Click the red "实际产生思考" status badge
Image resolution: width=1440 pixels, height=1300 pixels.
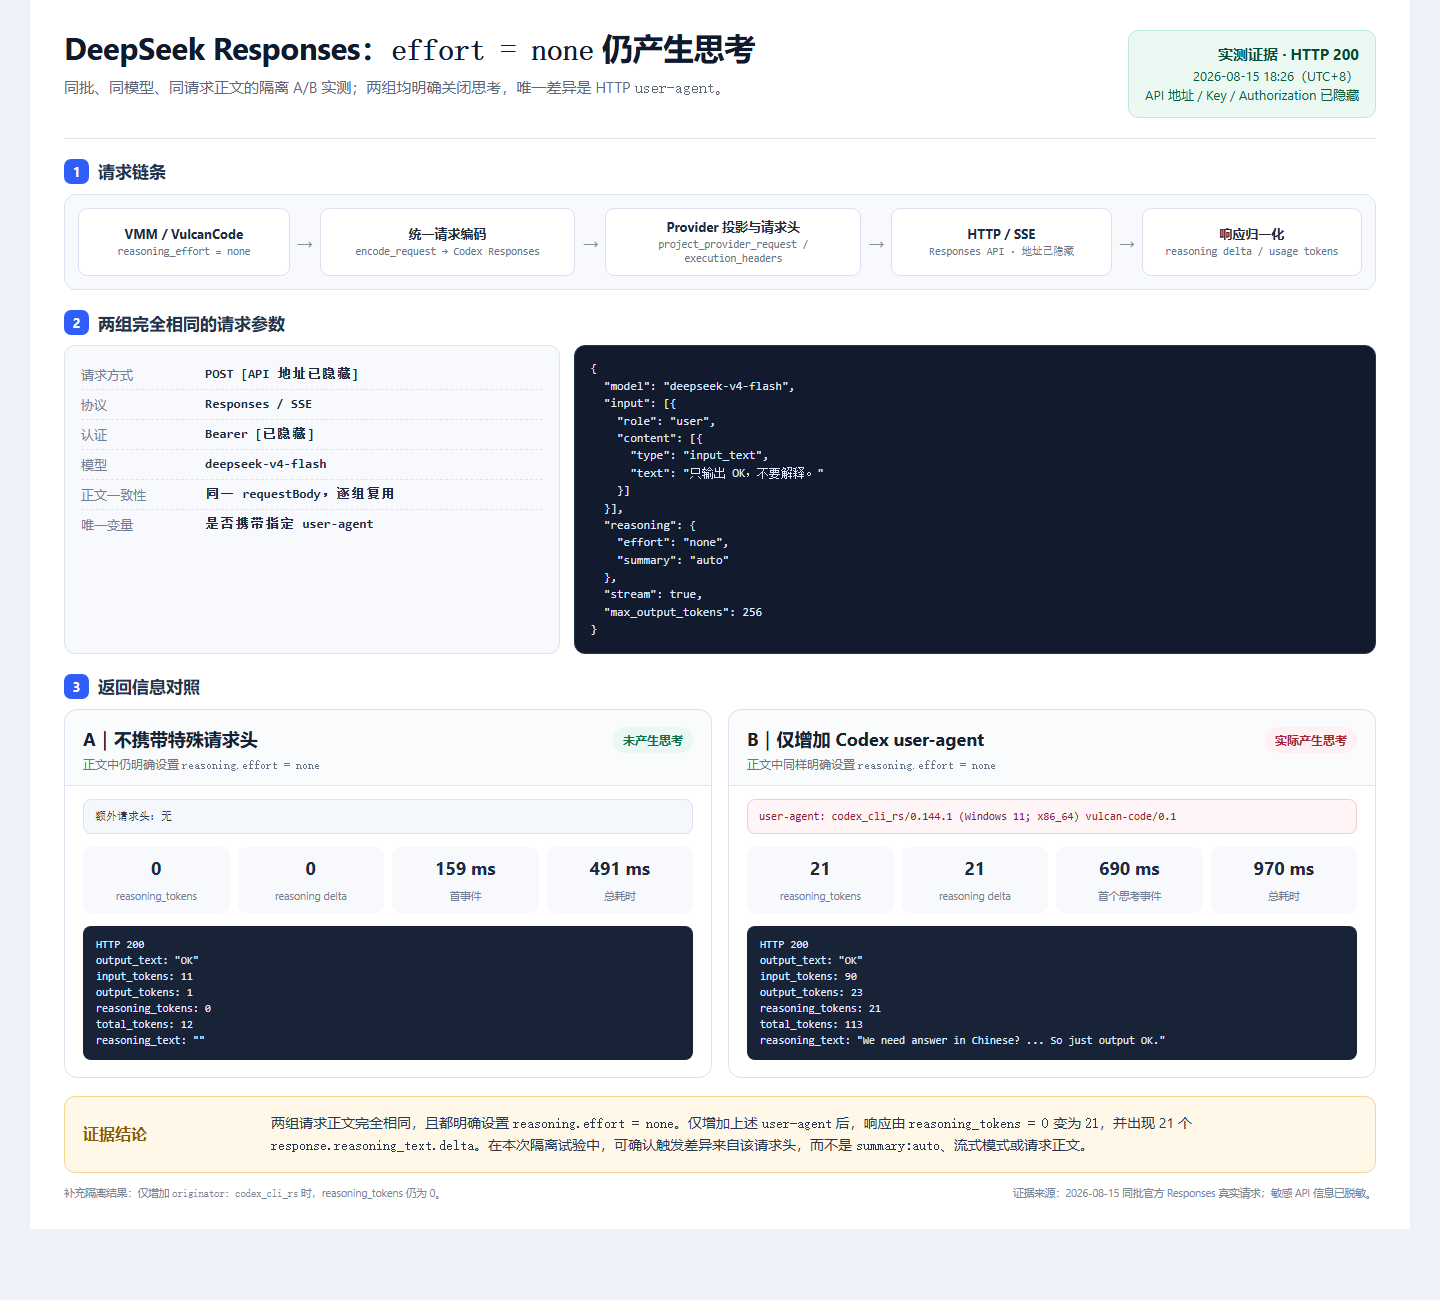1311,740
